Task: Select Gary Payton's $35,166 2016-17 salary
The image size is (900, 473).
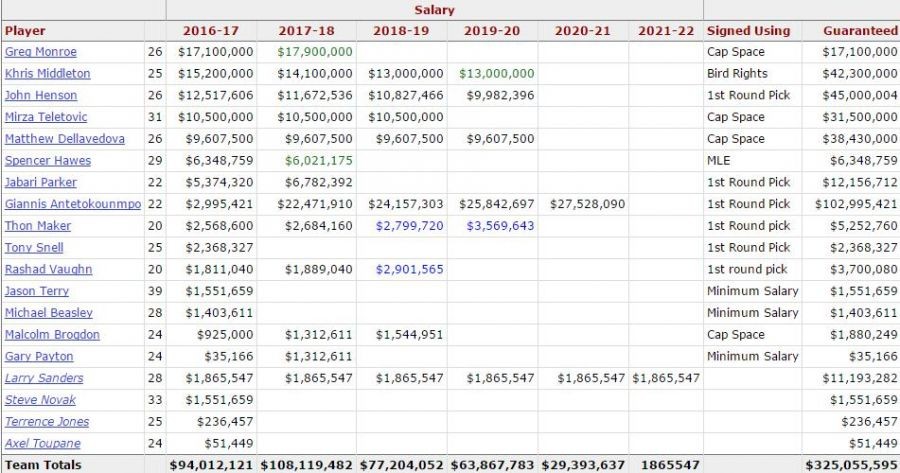Action: [x=228, y=356]
